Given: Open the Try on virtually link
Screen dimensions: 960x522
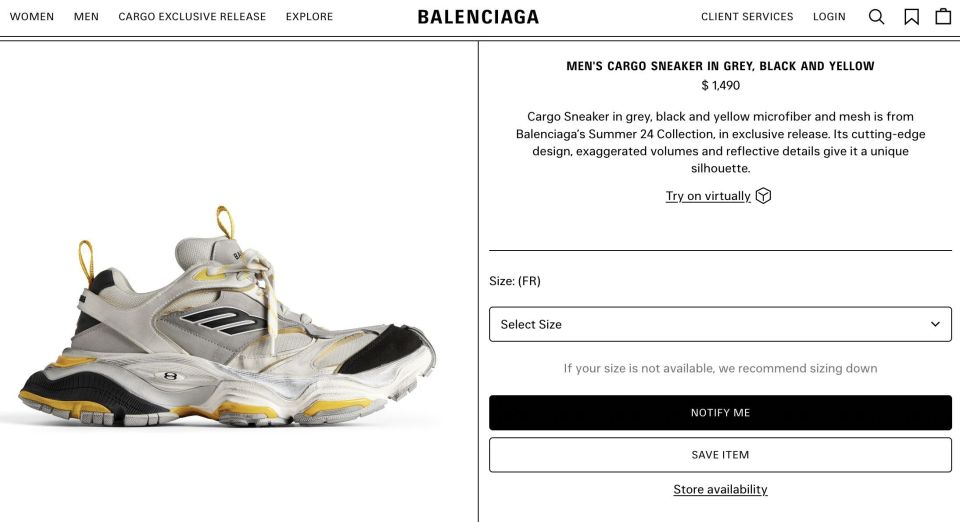Looking at the screenshot, I should coord(708,196).
